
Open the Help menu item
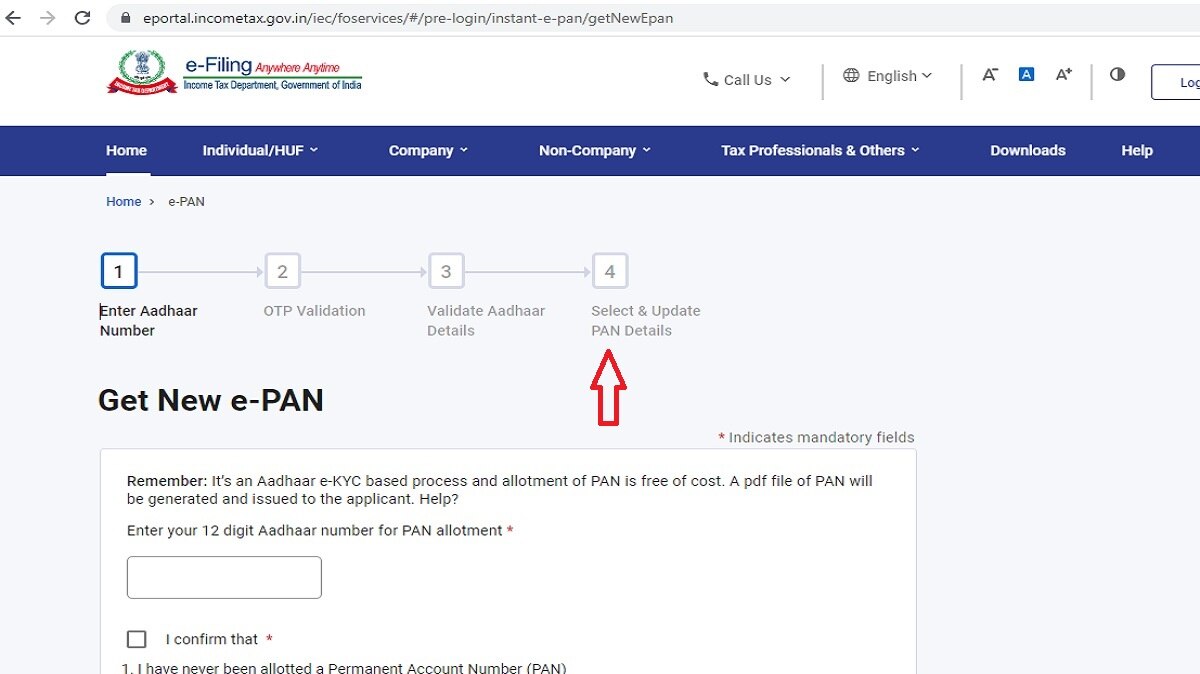[1136, 150]
